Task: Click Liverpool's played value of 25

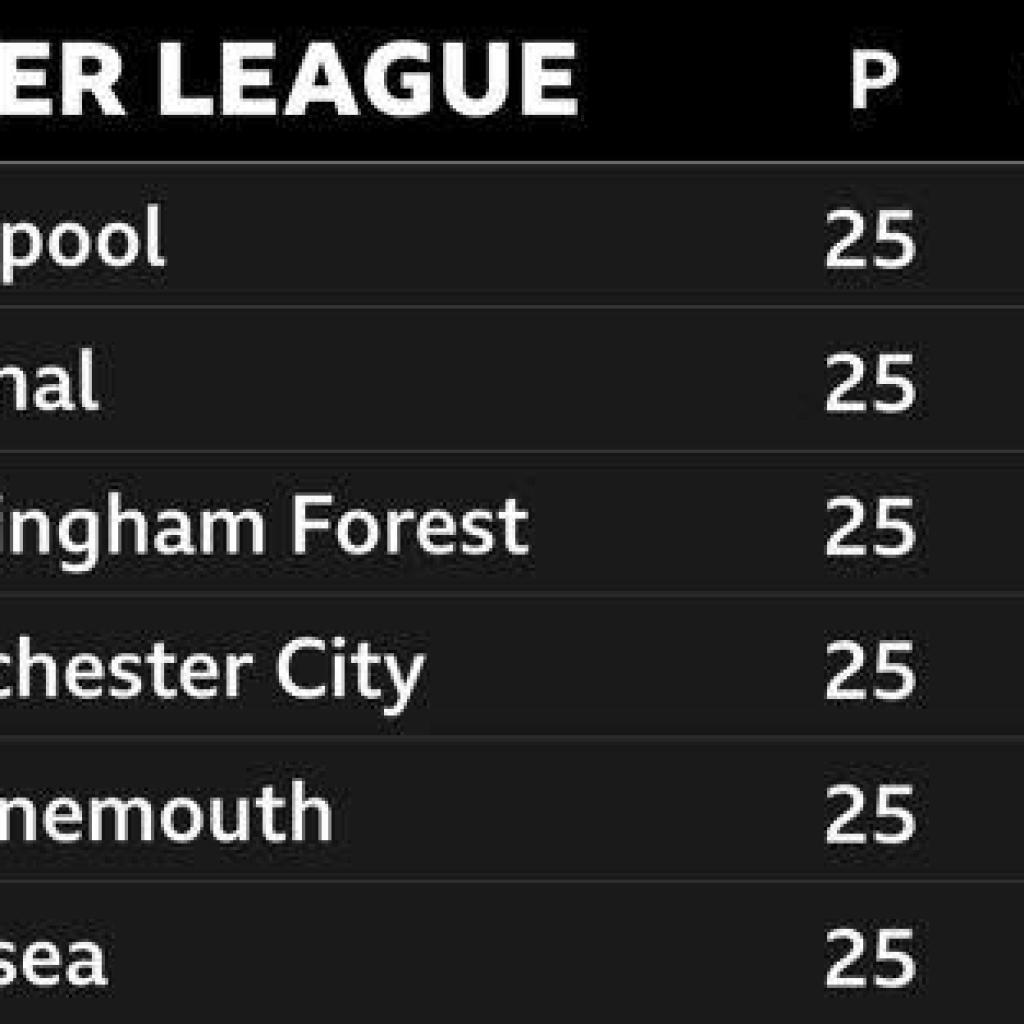Action: click(x=870, y=240)
